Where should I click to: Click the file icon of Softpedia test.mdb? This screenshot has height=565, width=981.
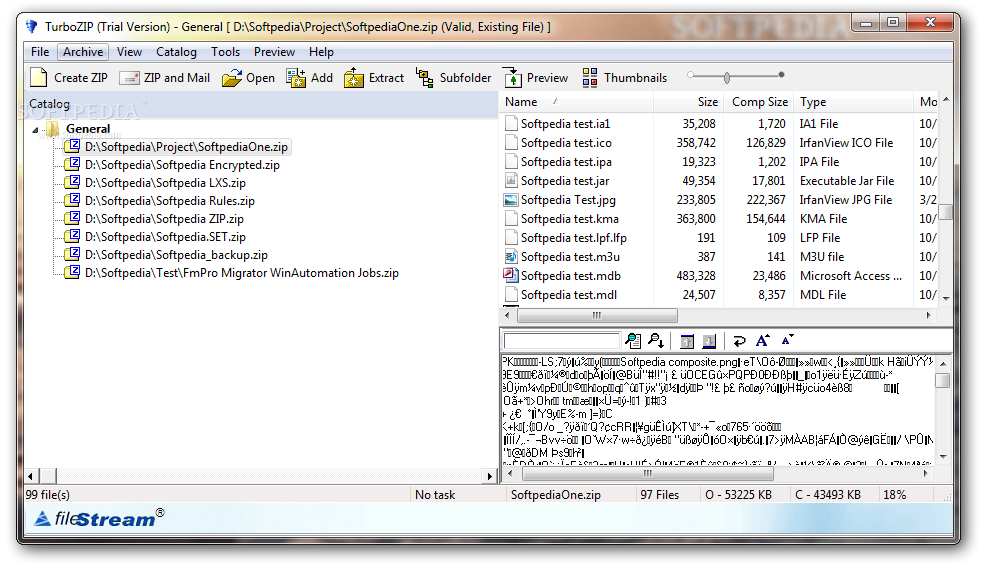(511, 275)
